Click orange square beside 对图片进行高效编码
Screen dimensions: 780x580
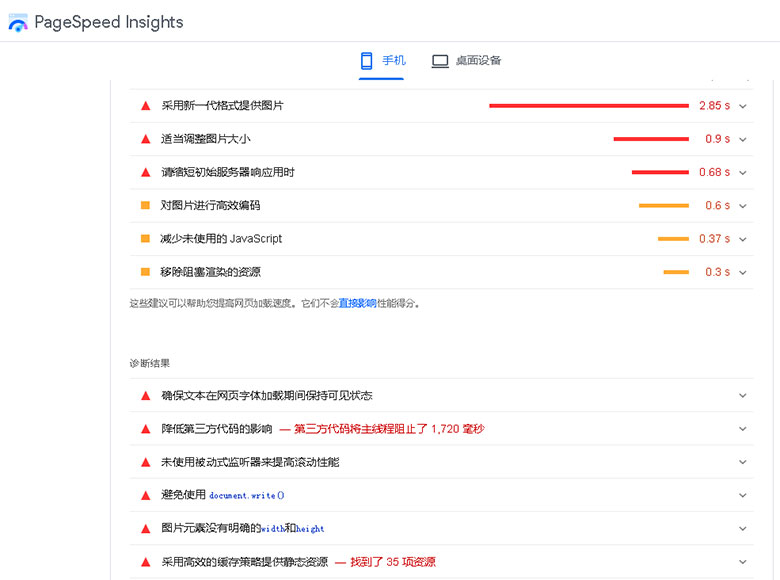point(145,205)
